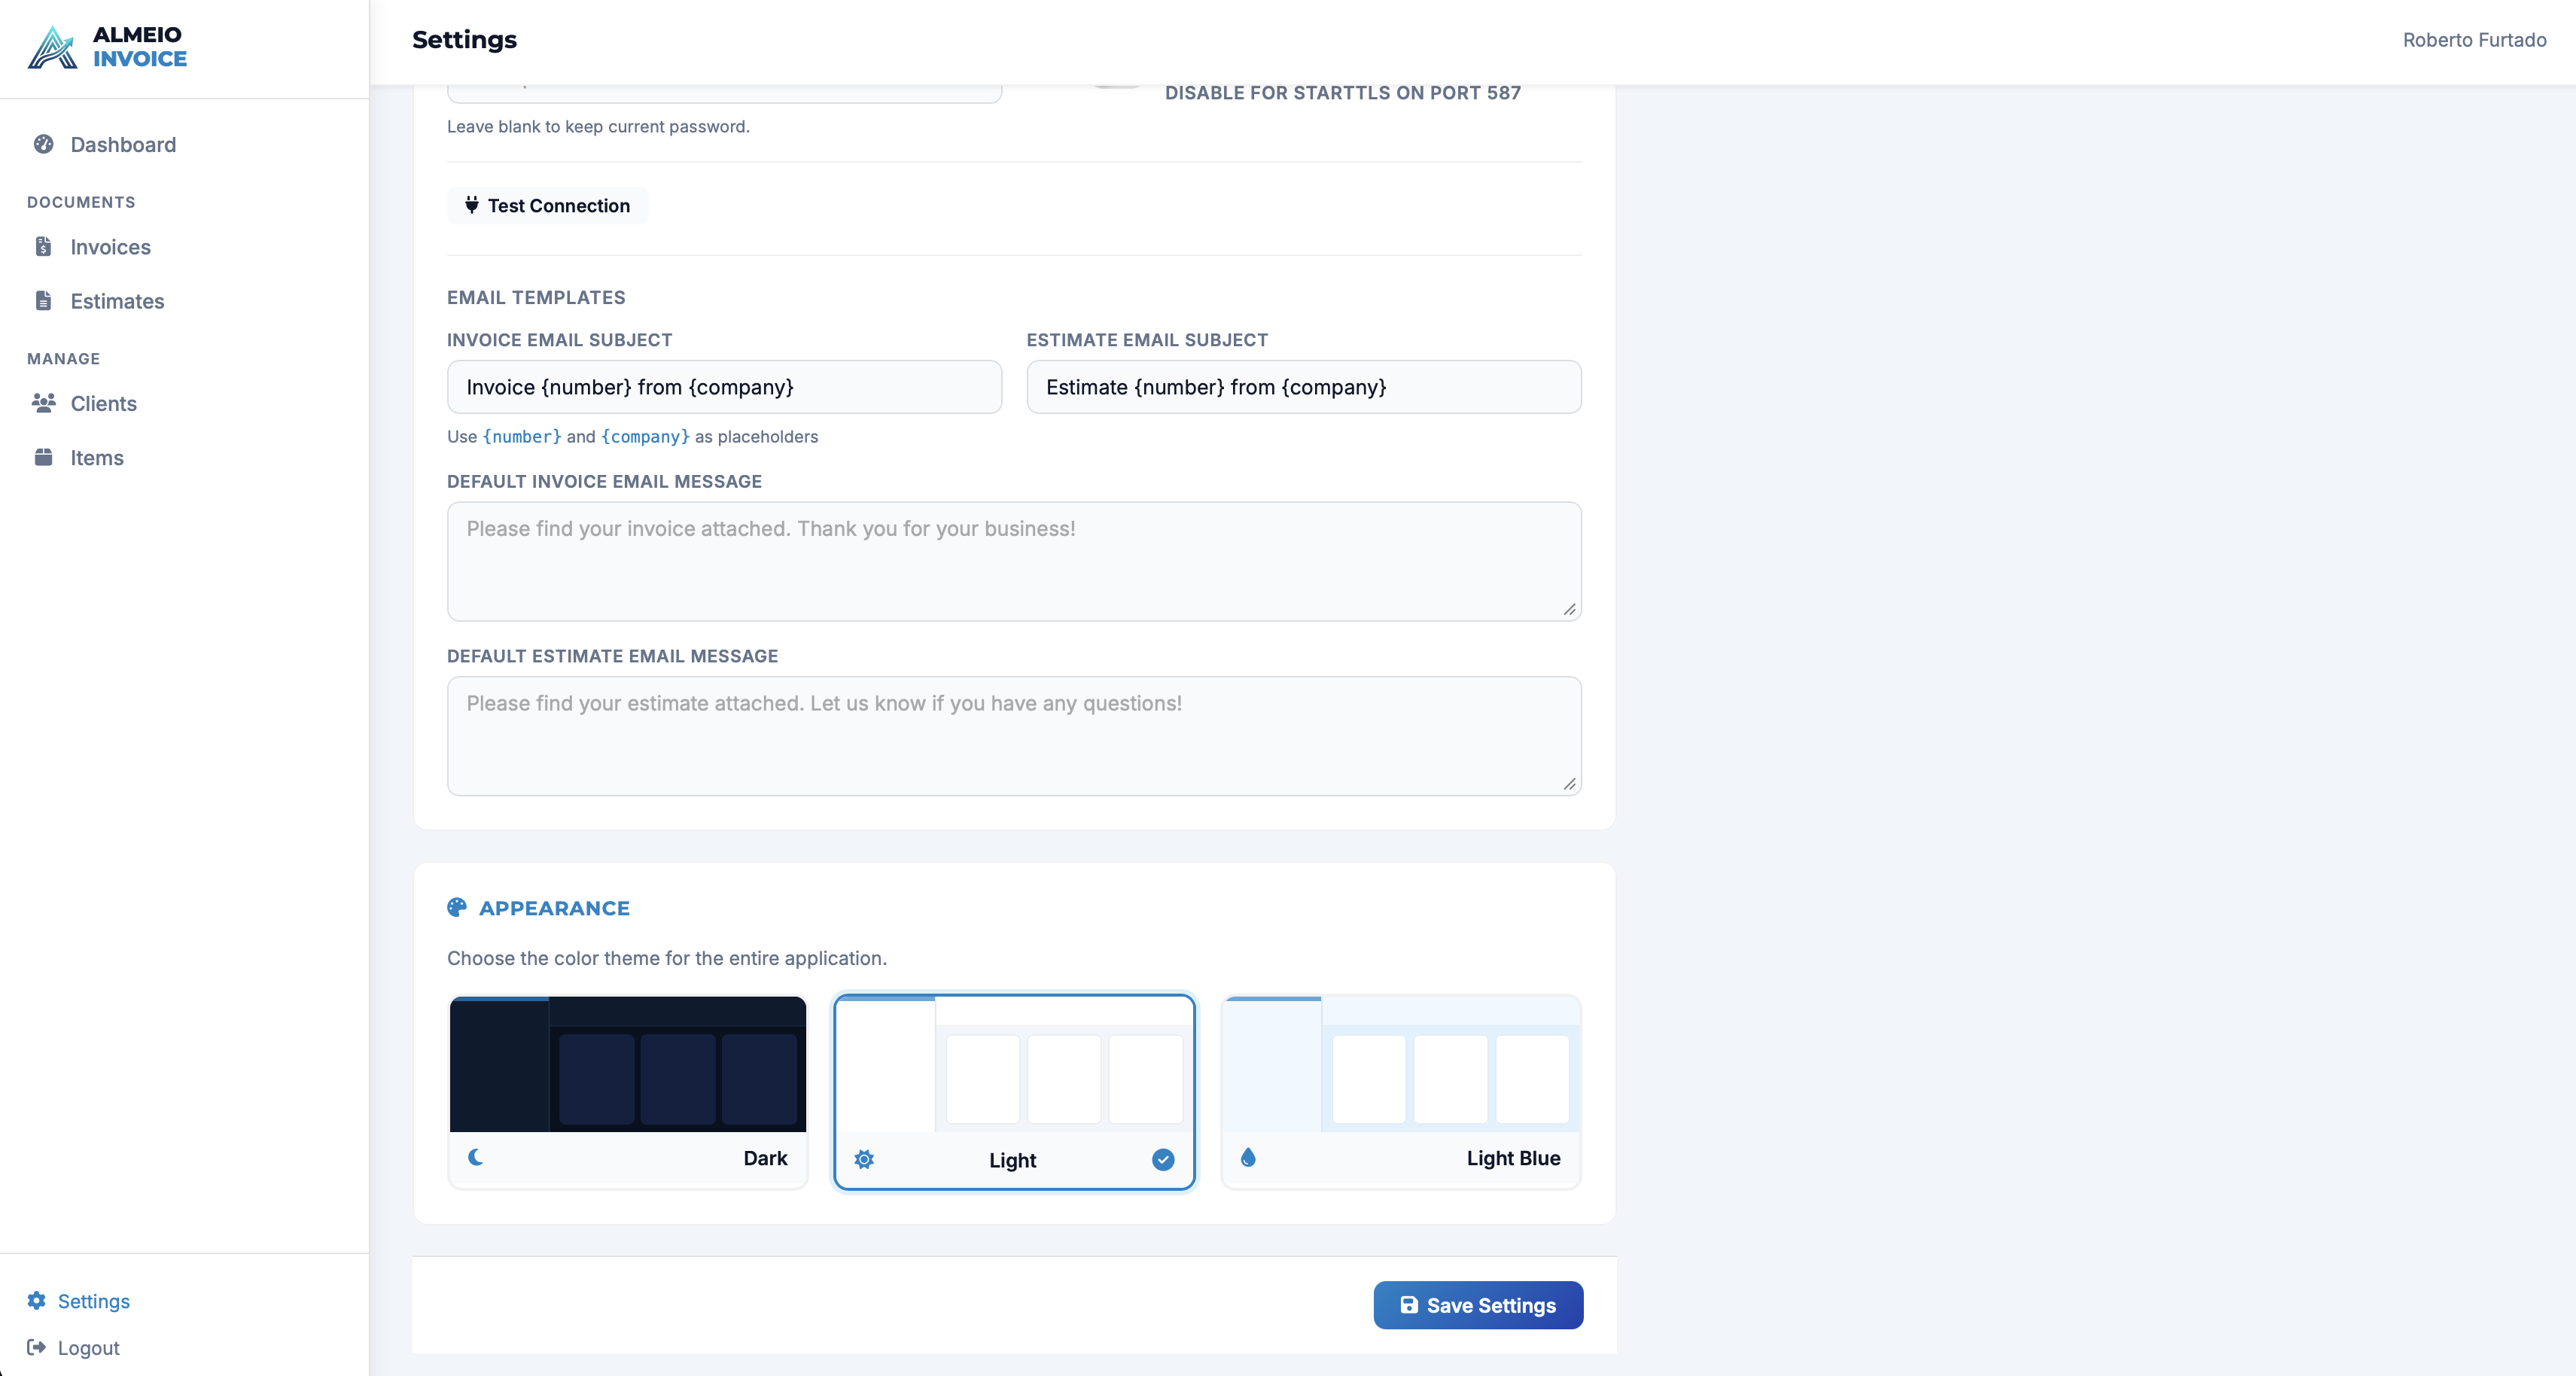Edit the Invoice Email Subject field

pos(724,386)
